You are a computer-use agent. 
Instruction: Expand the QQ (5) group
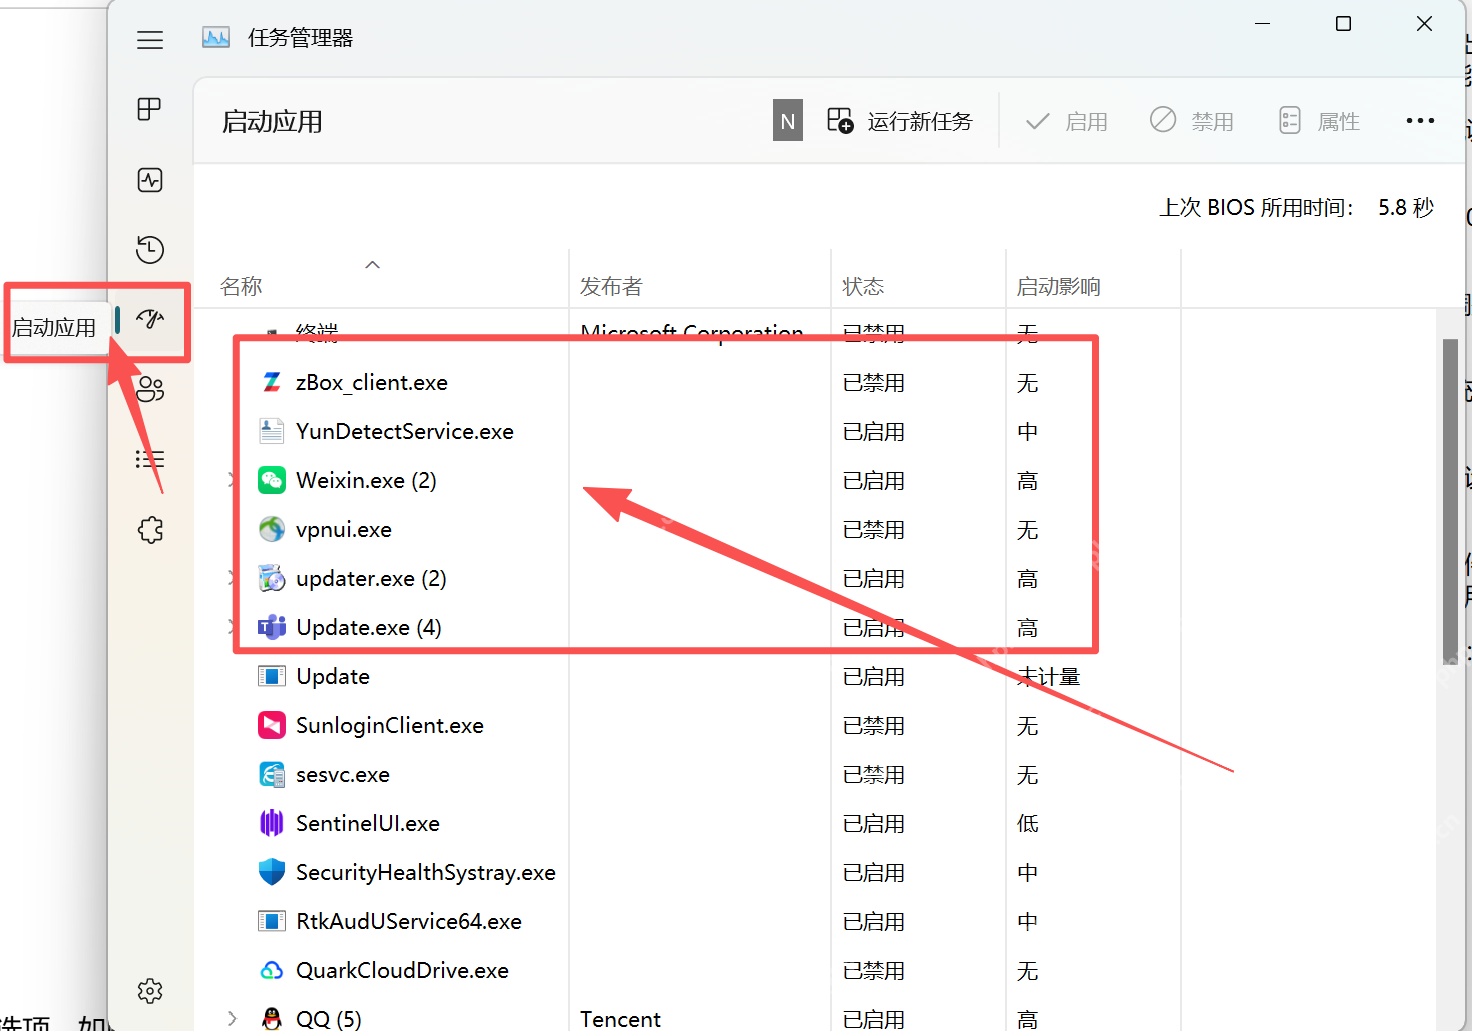232,1019
